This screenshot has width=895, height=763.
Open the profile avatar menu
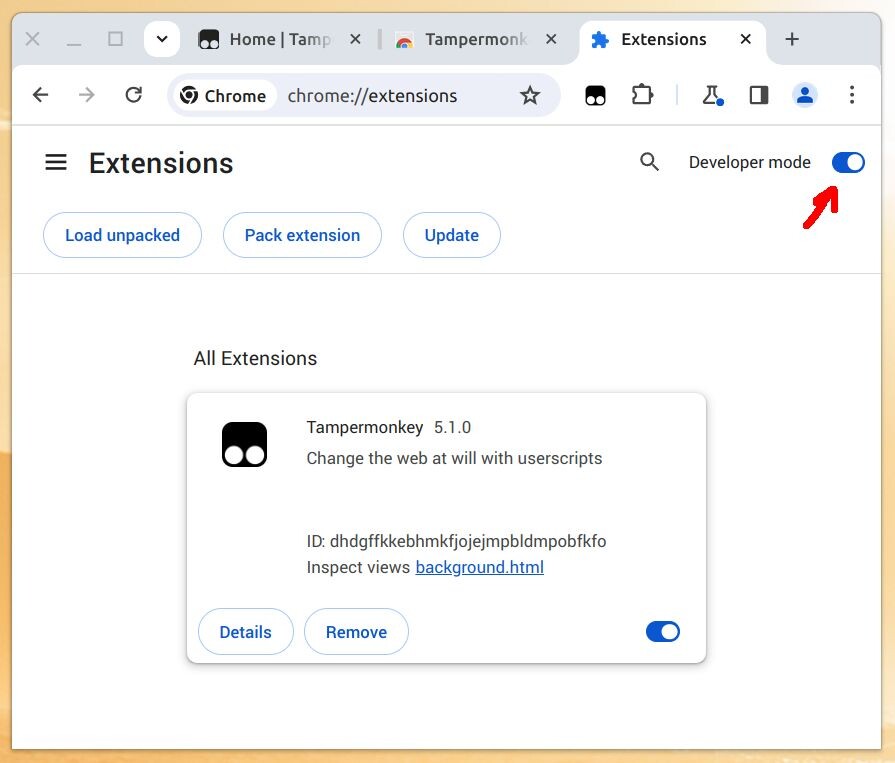805,95
